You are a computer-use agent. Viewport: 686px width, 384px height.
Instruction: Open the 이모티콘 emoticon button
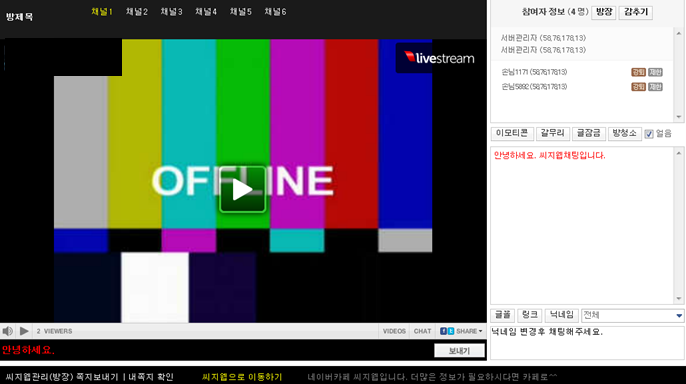click(x=512, y=133)
